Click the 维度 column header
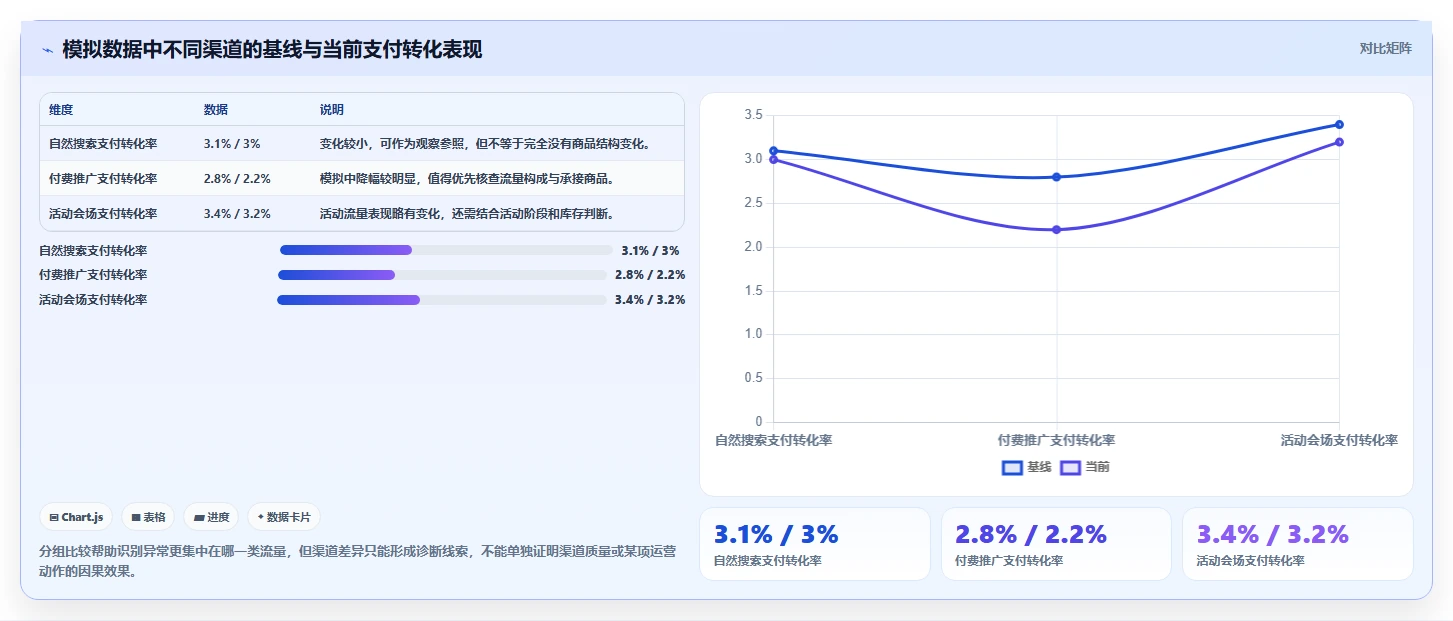The height and width of the screenshot is (621, 1453). click(x=61, y=110)
